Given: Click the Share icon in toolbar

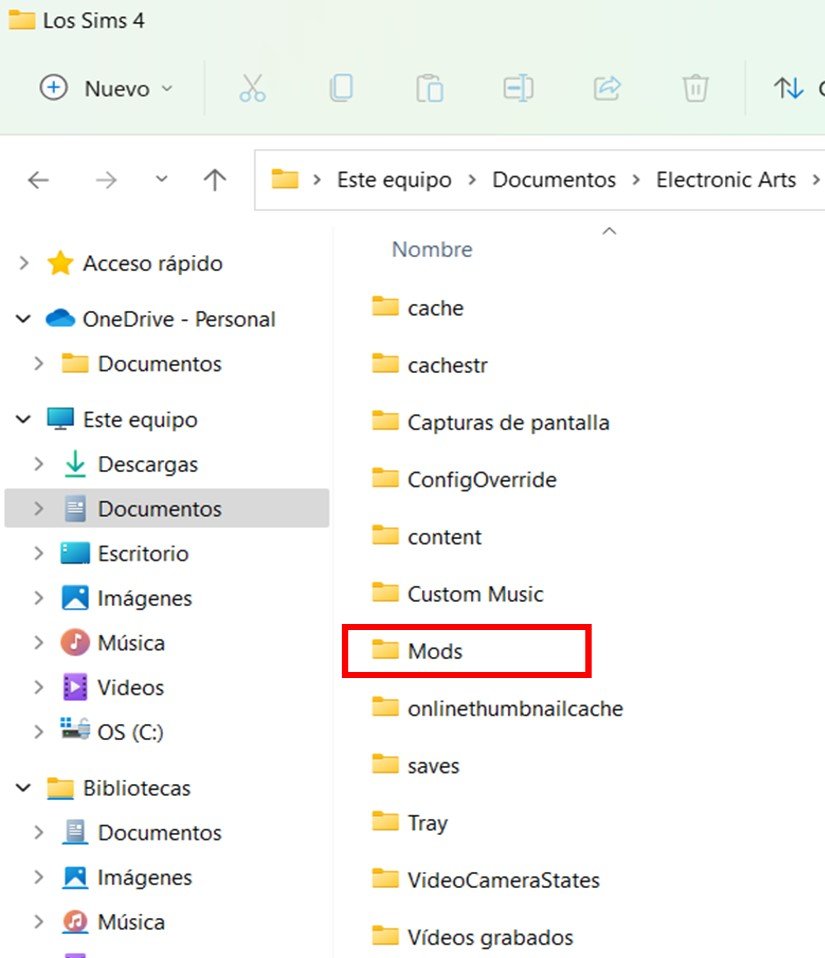Looking at the screenshot, I should [607, 89].
